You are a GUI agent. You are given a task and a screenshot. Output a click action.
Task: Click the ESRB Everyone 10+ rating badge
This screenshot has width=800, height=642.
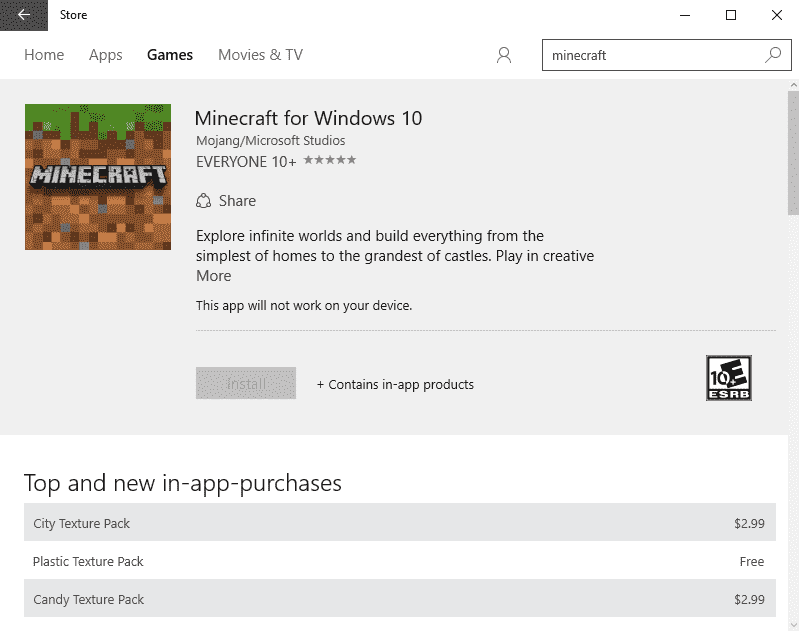click(x=729, y=378)
